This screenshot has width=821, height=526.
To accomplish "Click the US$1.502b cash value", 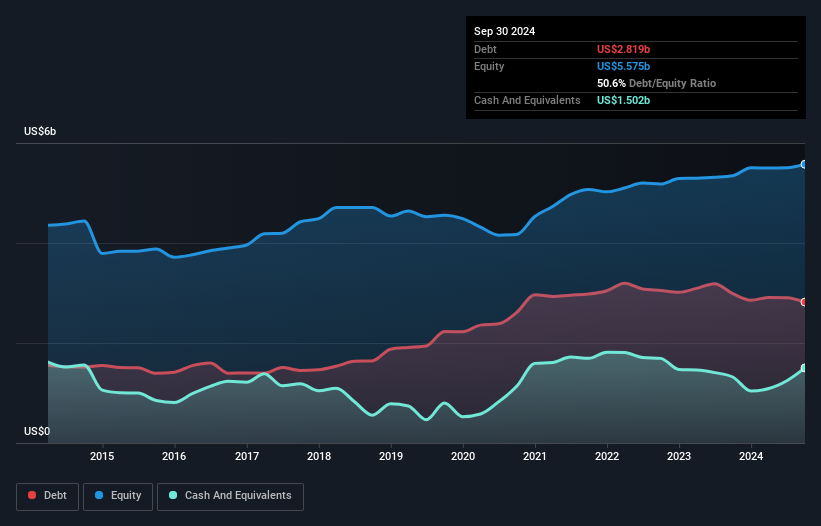I will click(x=623, y=100).
